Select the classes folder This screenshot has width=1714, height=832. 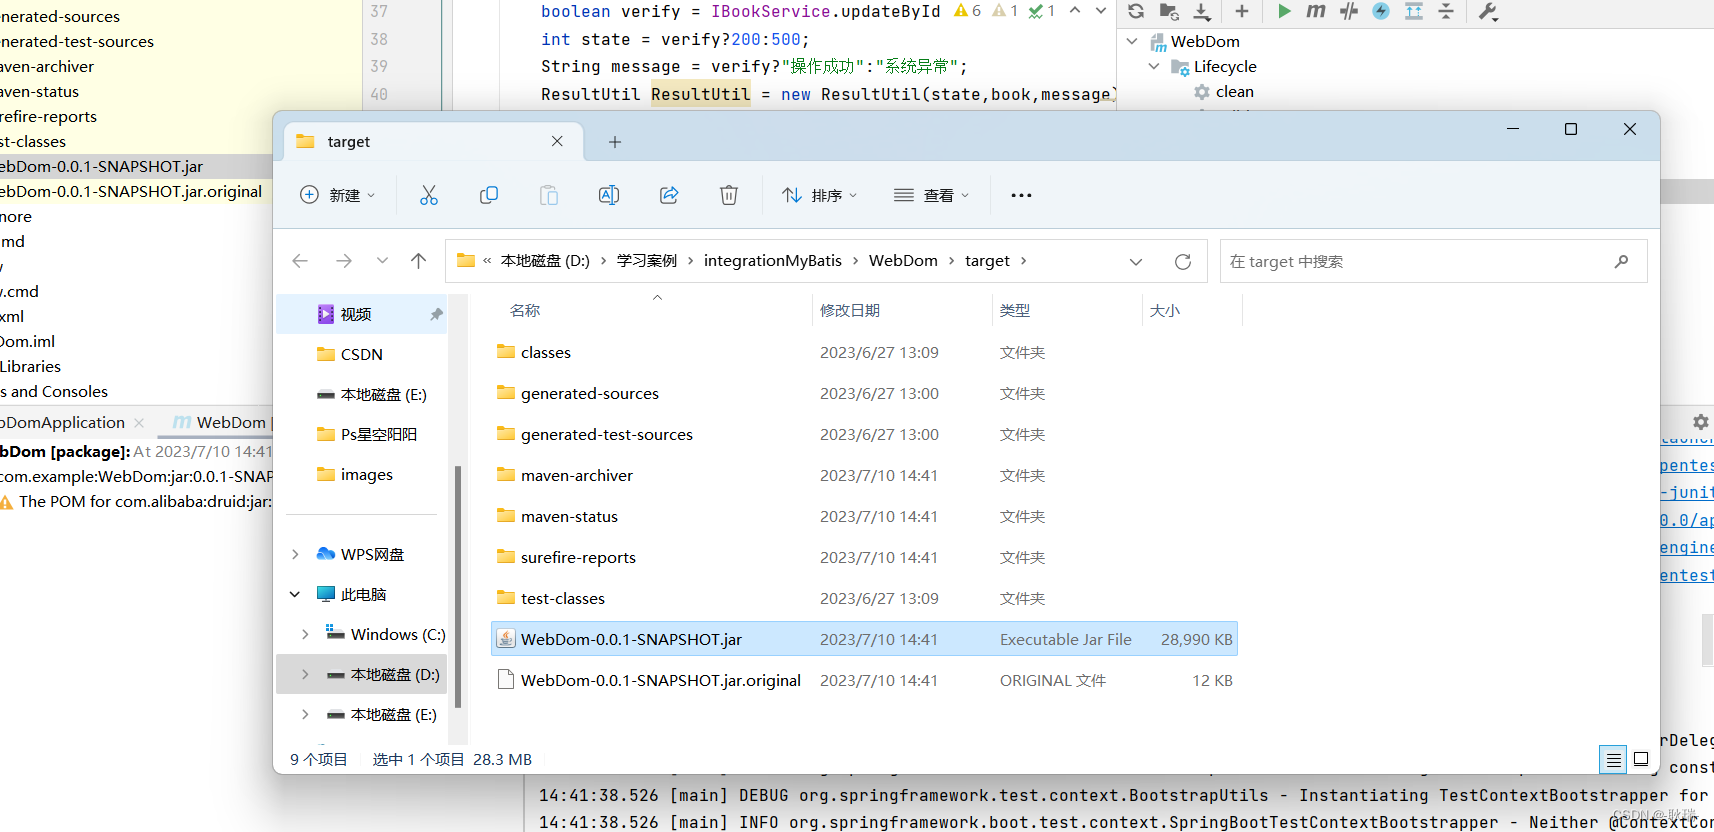click(865, 352)
